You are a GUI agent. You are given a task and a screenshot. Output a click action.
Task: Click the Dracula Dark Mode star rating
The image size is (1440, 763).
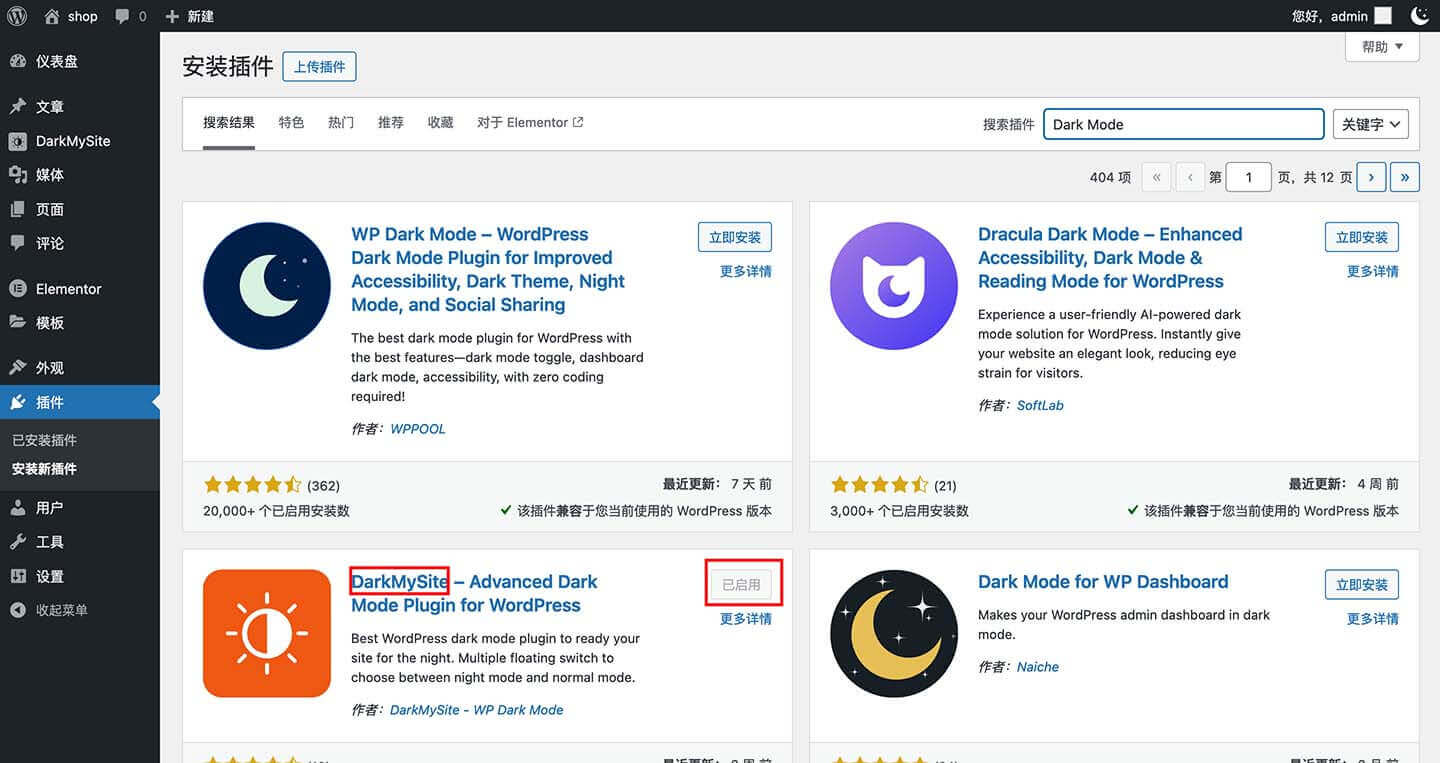click(x=879, y=485)
